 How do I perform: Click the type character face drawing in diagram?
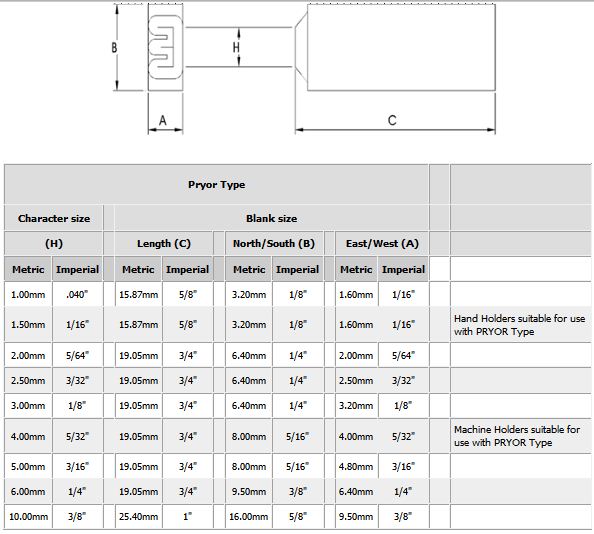pyautogui.click(x=165, y=47)
